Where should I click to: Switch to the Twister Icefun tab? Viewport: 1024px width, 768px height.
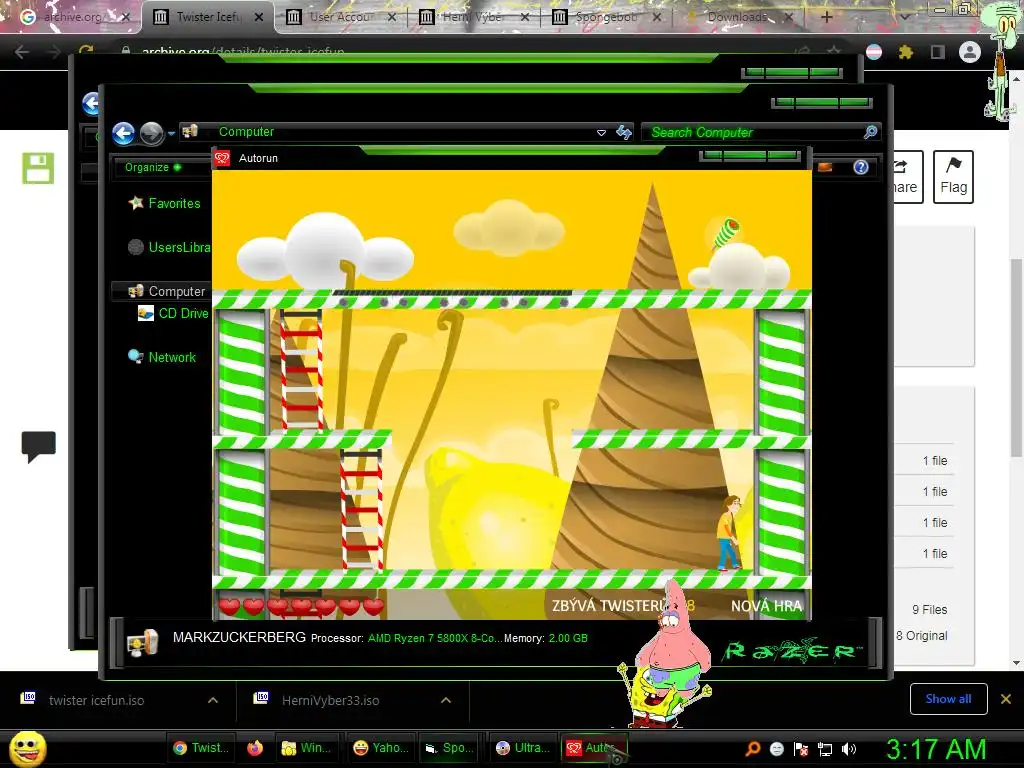pos(209,17)
